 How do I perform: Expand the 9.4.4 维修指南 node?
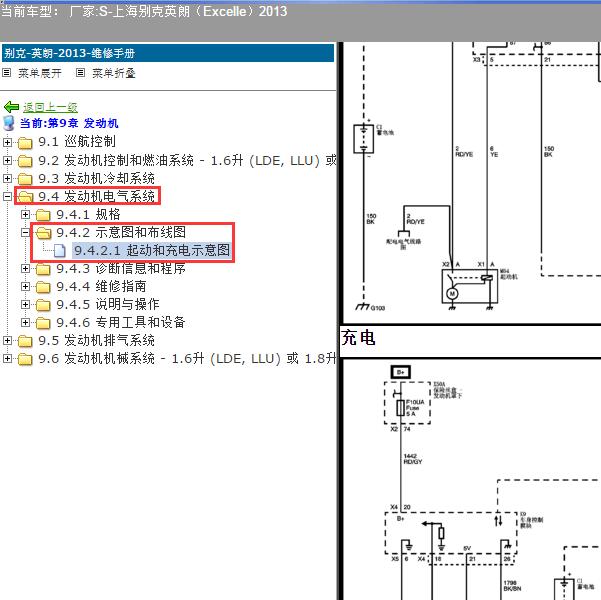pyautogui.click(x=25, y=286)
